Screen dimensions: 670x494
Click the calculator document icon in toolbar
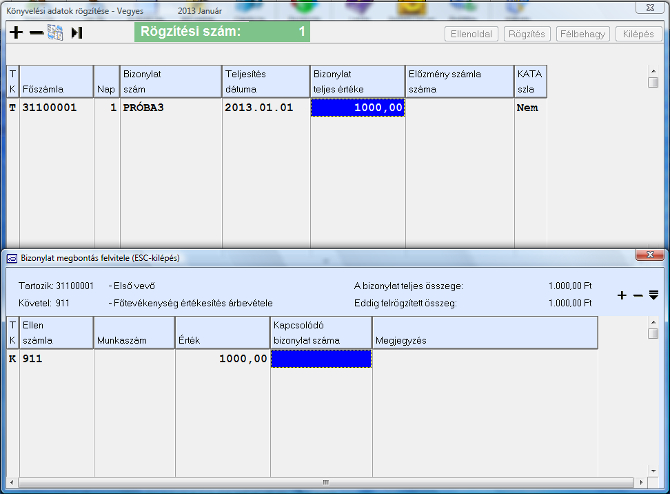click(x=55, y=33)
